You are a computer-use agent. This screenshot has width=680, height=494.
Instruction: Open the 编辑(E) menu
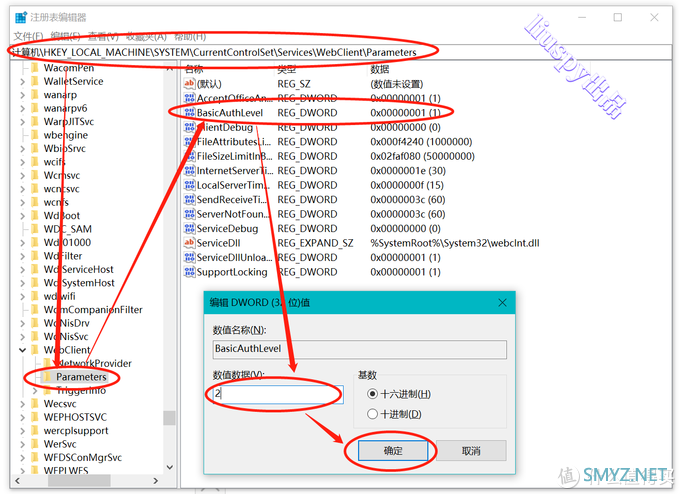(x=65, y=36)
